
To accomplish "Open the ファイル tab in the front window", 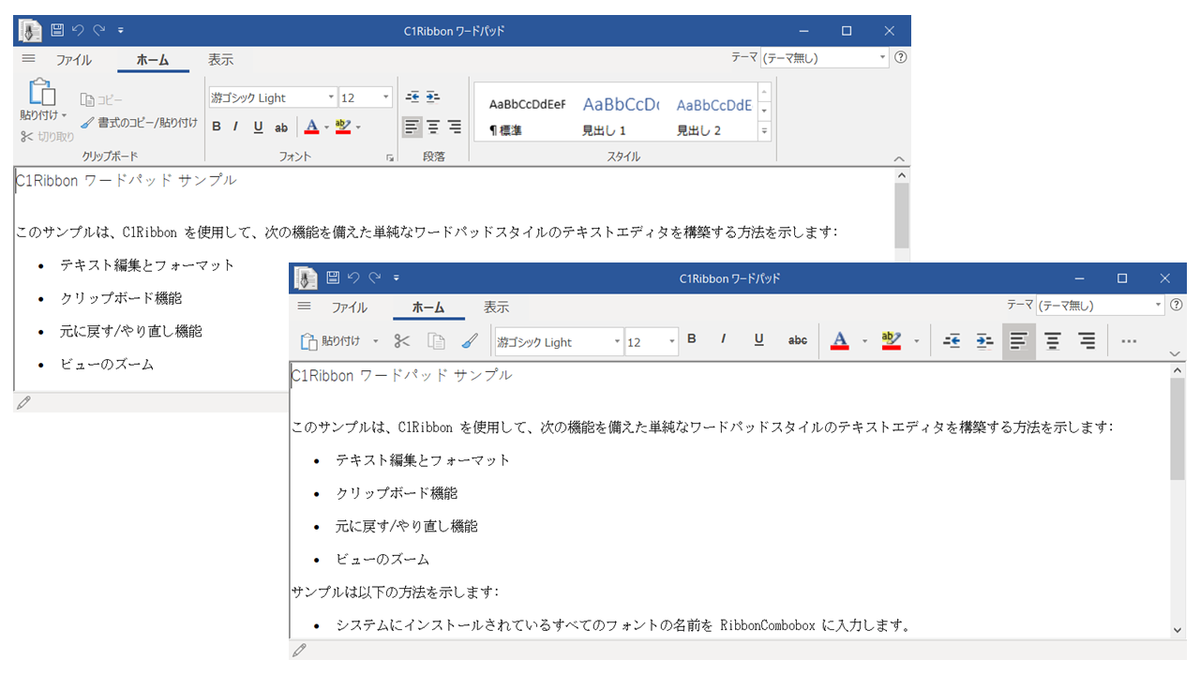I will point(349,307).
